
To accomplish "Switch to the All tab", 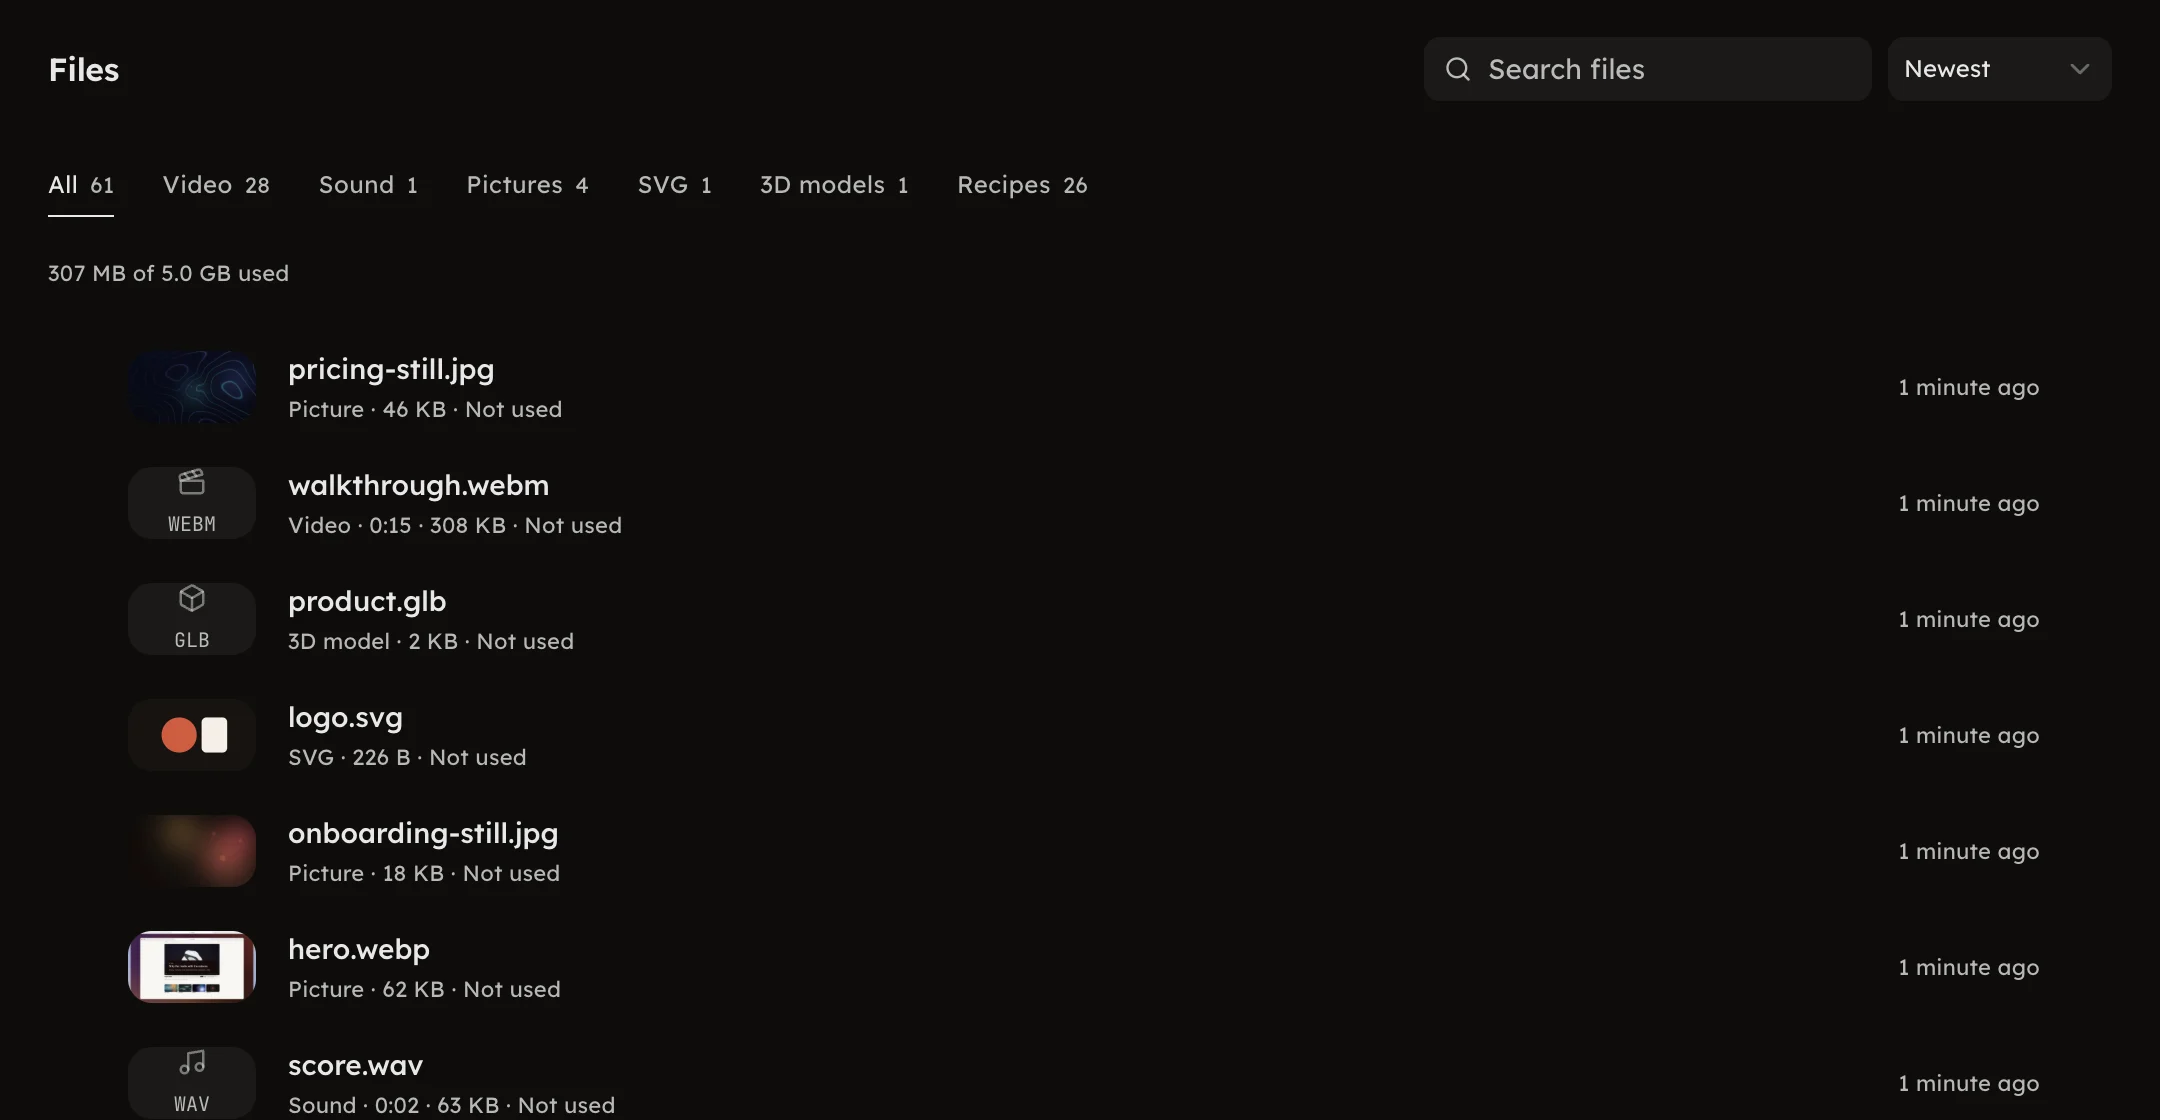I will click(x=81, y=185).
